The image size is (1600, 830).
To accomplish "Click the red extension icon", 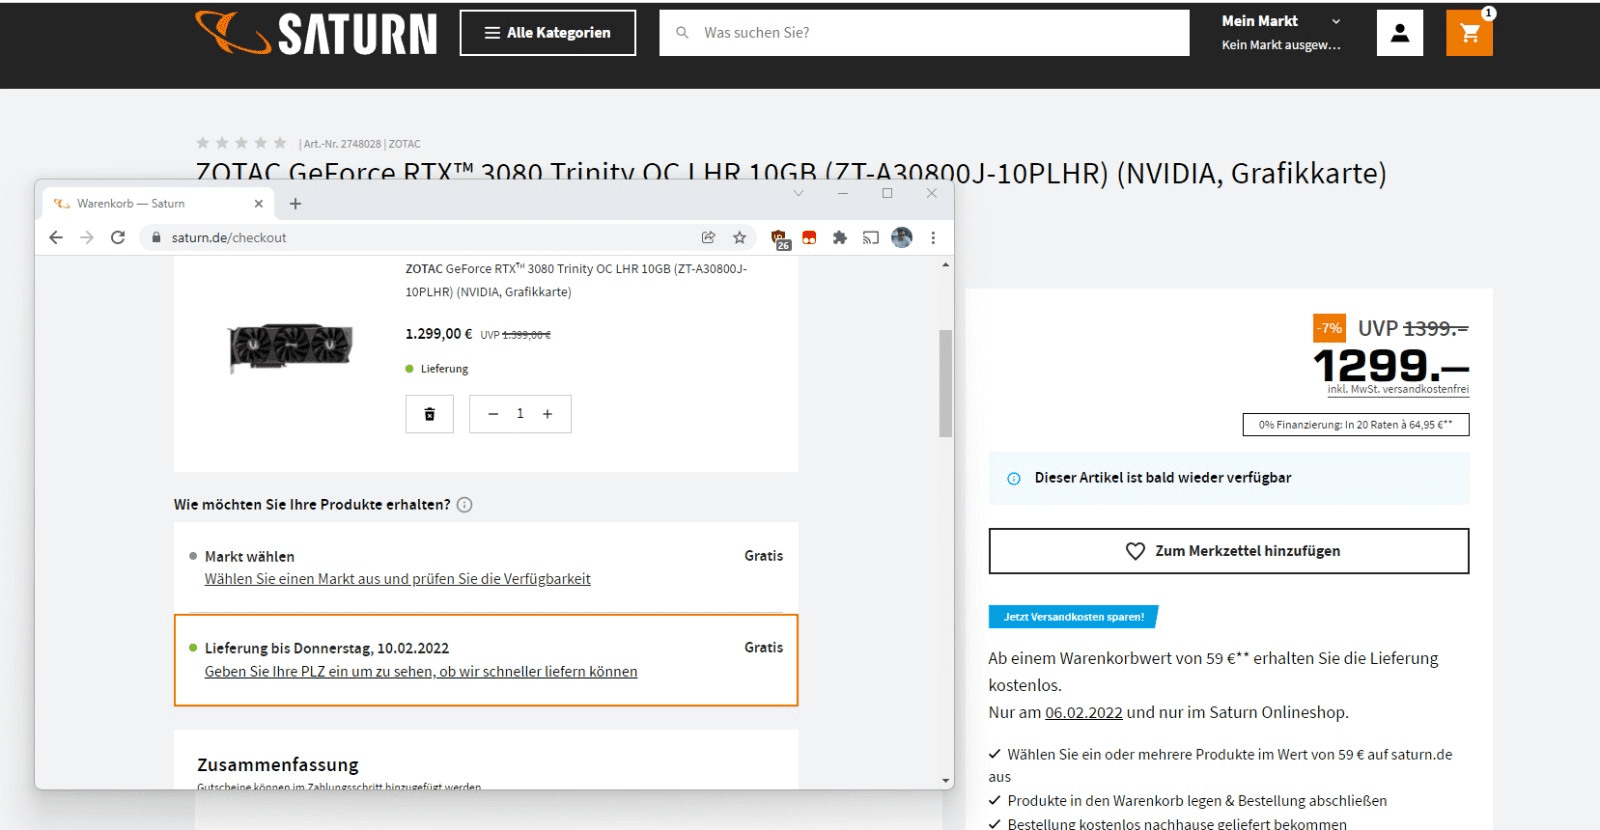I will [x=809, y=237].
